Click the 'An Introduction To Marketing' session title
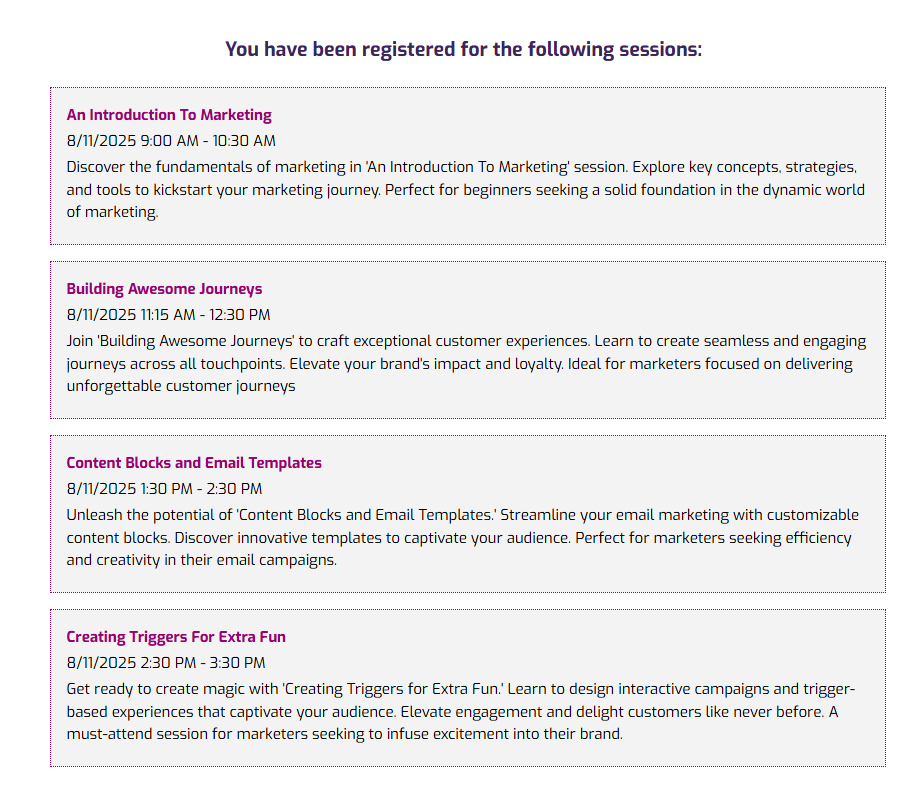Viewport: 924px width, 793px height. pos(169,115)
